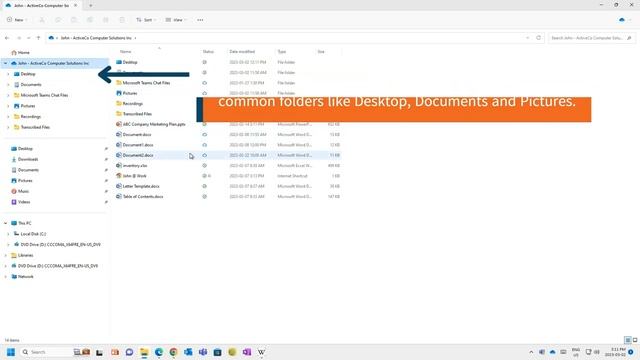Expand Microsoft Teams Chat Files tree node
This screenshot has height=360, width=640.
click(8, 95)
